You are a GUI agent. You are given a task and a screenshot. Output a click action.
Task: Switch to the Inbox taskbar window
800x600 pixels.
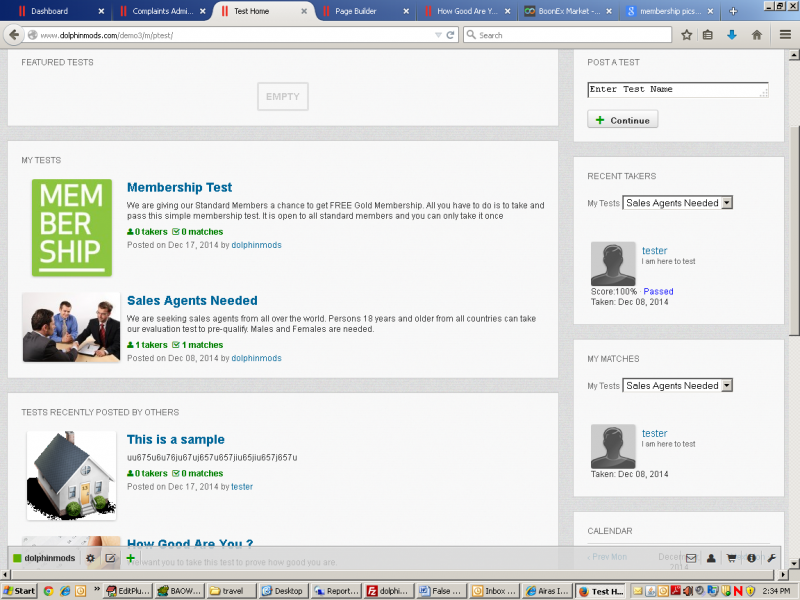pyautogui.click(x=493, y=591)
